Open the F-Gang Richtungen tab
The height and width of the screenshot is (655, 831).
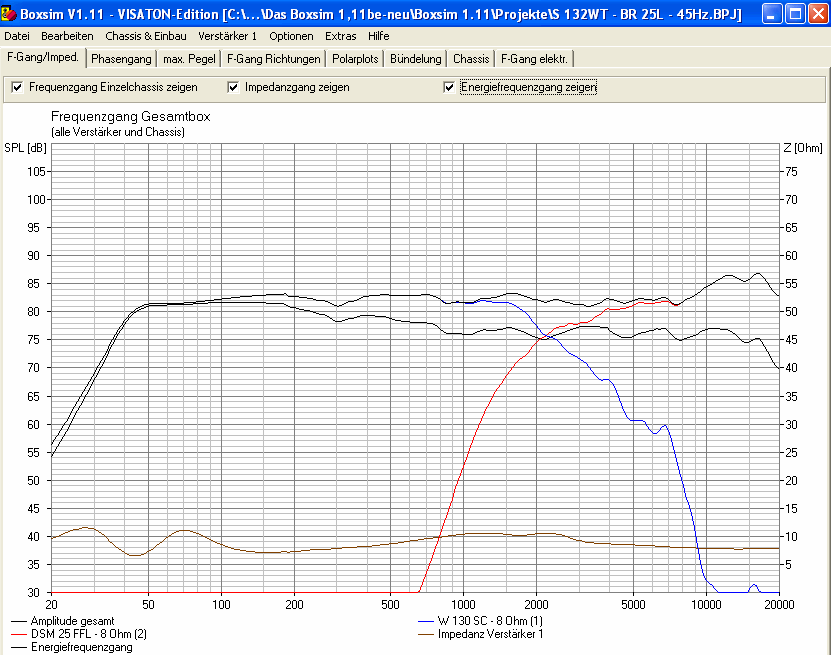(x=273, y=59)
